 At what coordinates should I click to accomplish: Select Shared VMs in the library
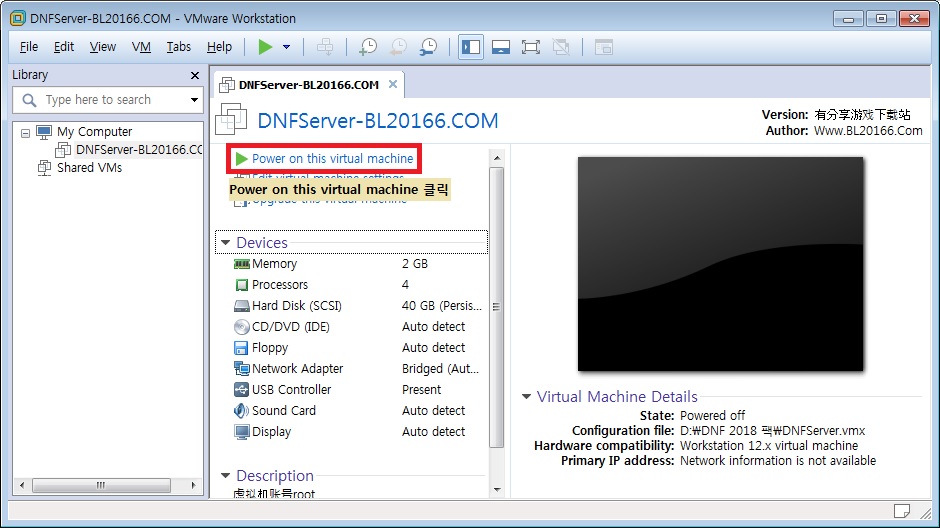click(89, 167)
